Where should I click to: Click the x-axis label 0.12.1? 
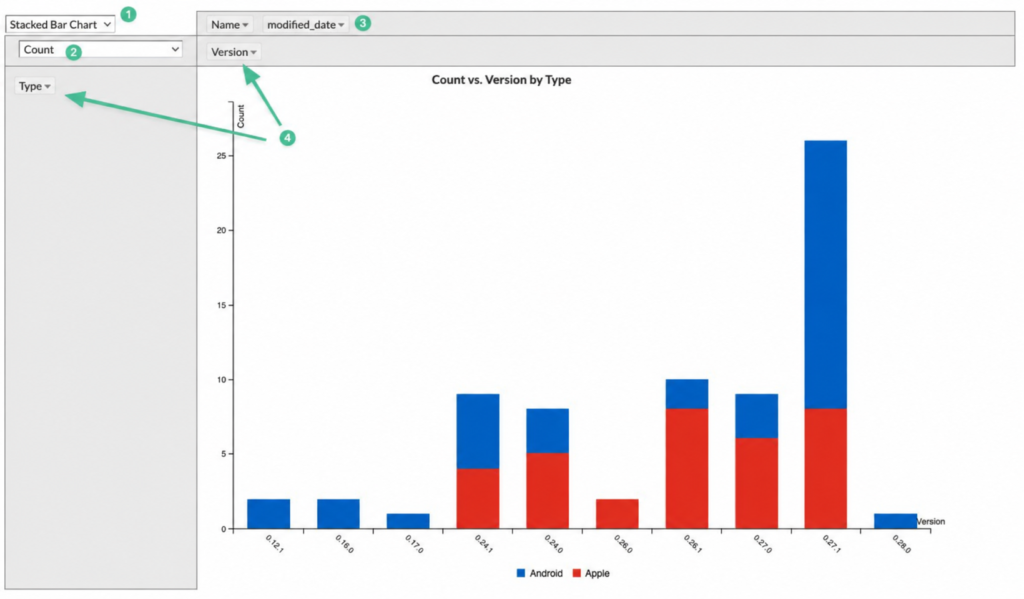click(275, 543)
